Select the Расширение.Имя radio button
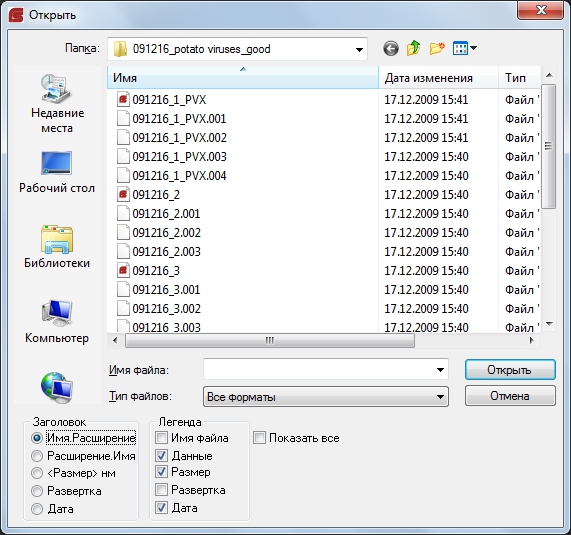This screenshot has height=535, width=571. (x=37, y=456)
